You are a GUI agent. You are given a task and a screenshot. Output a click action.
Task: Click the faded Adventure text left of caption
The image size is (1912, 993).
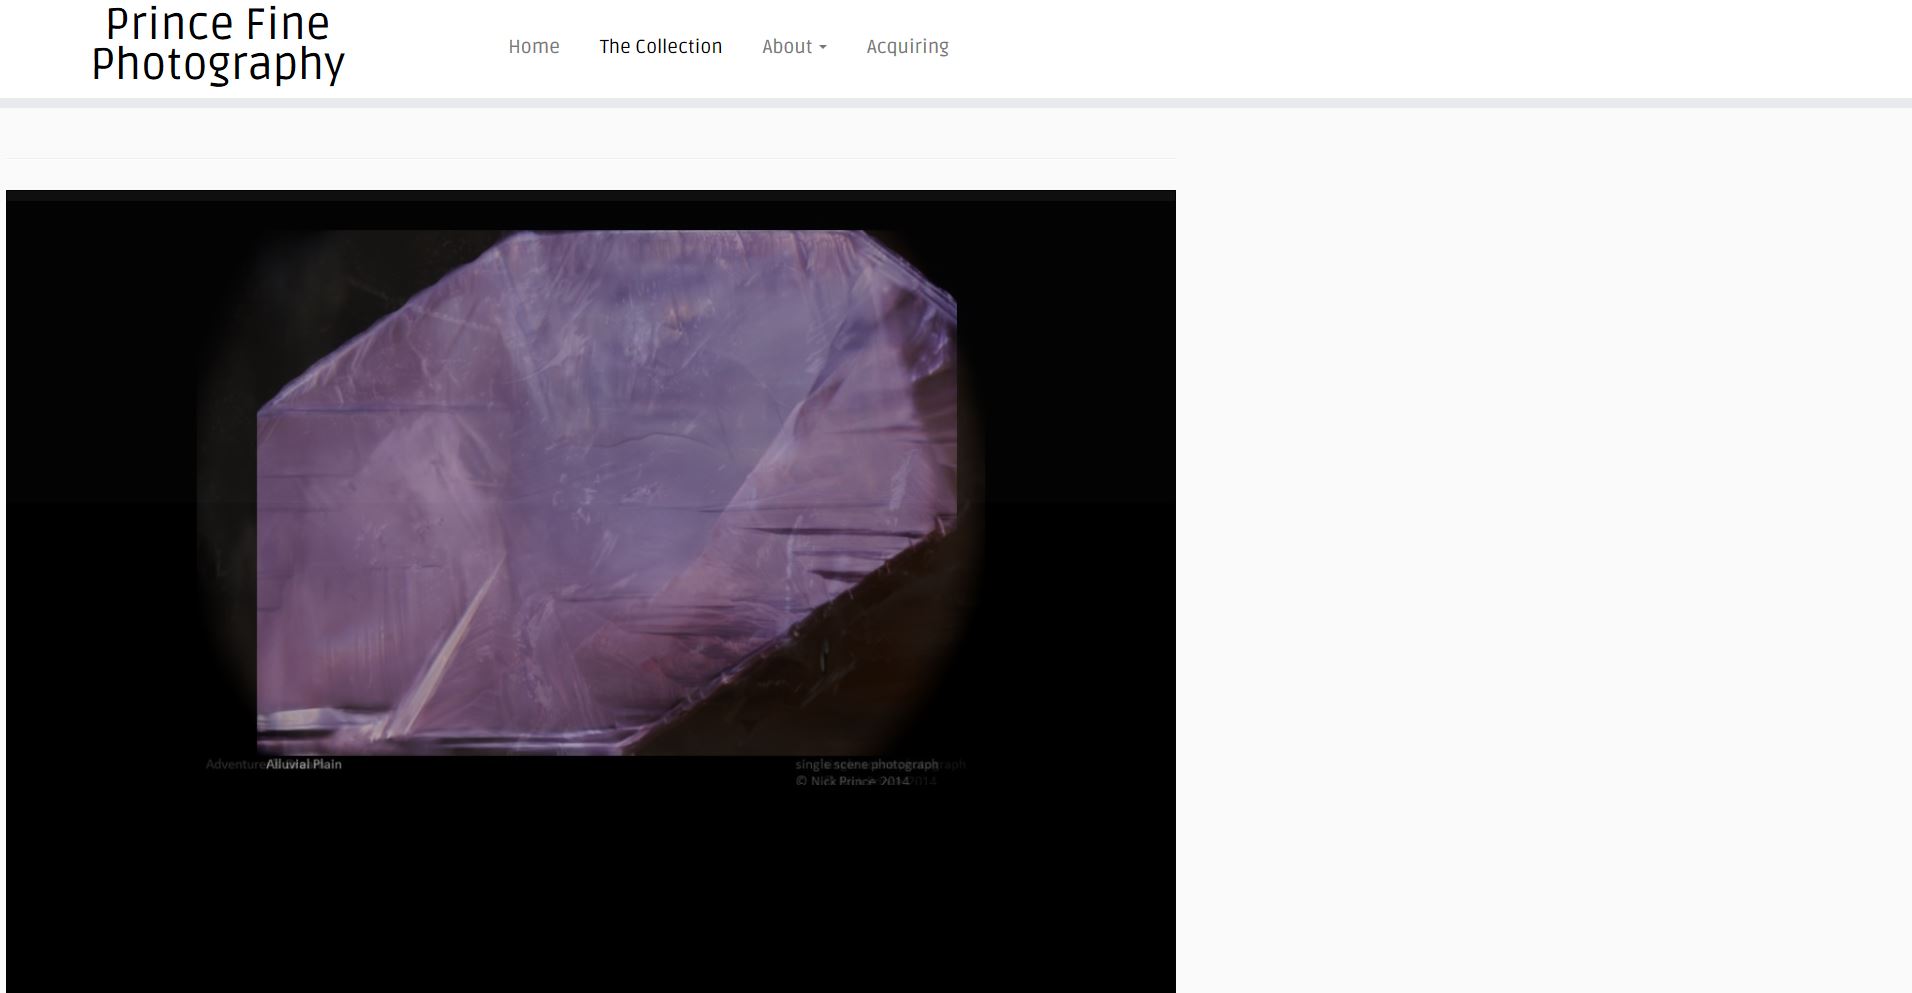click(234, 764)
